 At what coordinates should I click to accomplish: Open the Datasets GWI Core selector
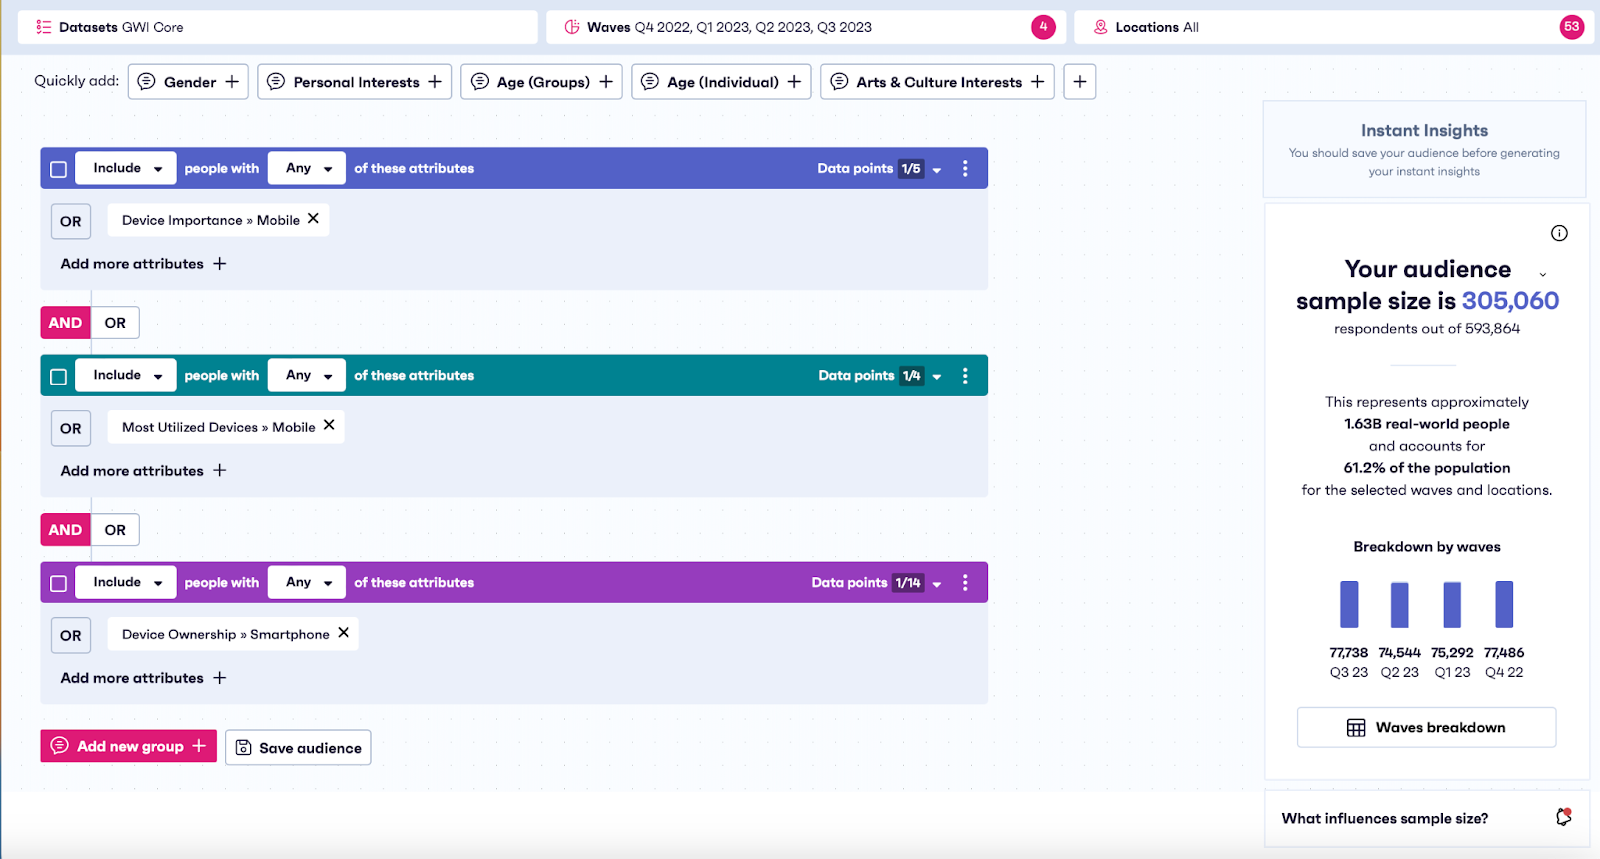tap(277, 27)
